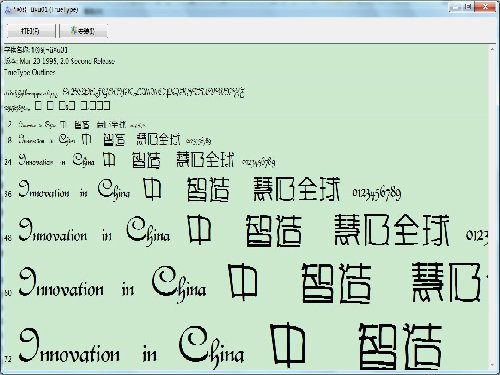
Task: Click the size 48 'Innovation in China' sample
Action: 94,231
